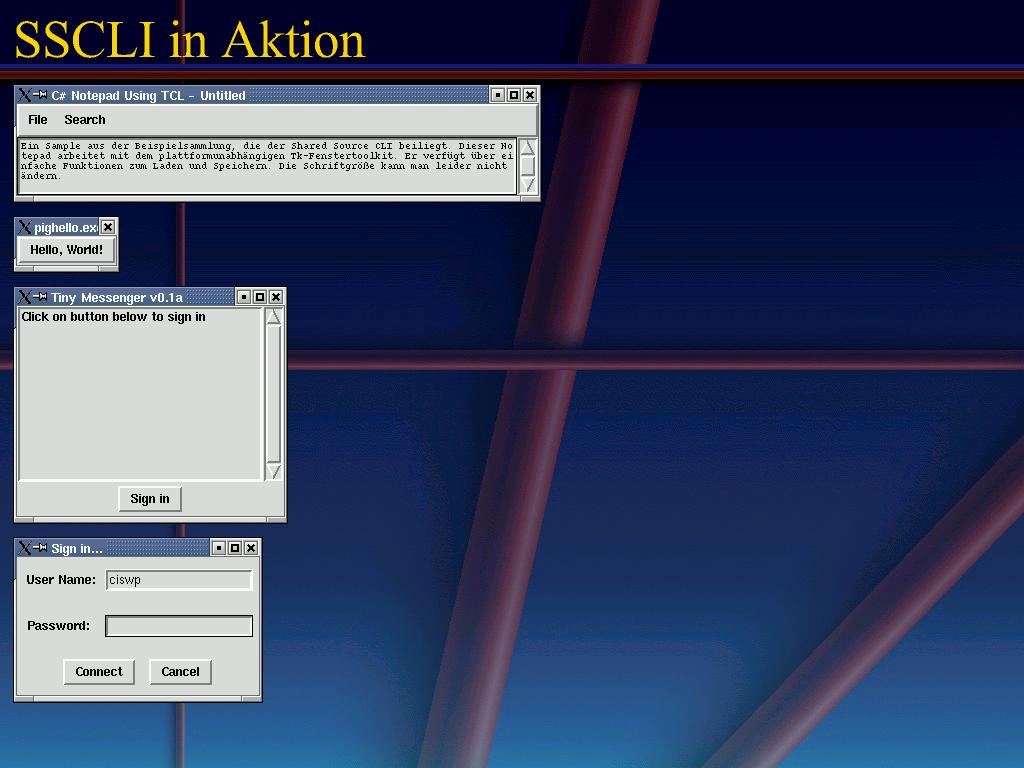Viewport: 1024px width, 768px height.
Task: Maximize the Tiny Messenger window
Action: (x=260, y=297)
